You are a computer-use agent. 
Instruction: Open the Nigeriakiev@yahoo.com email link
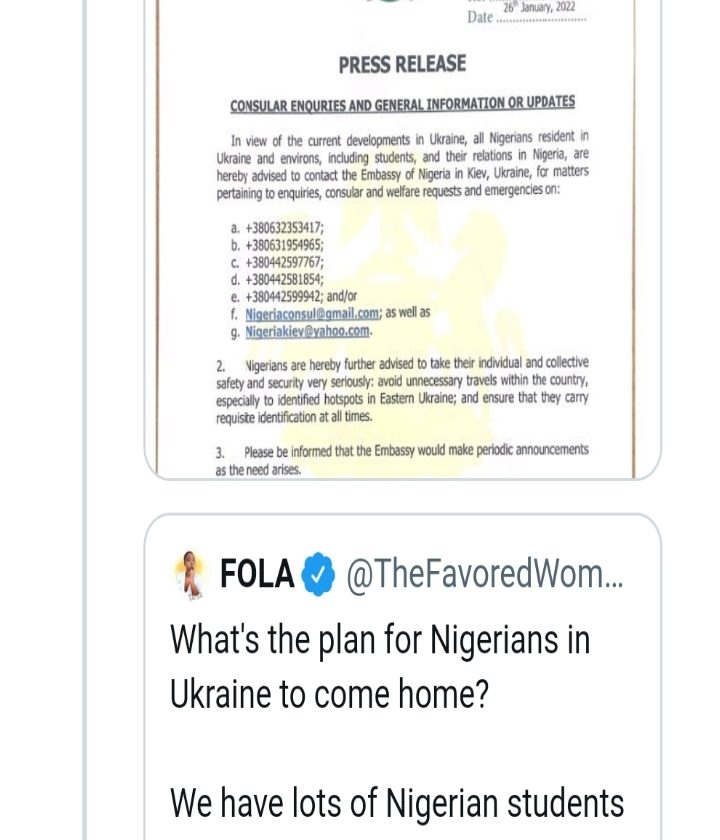point(308,331)
